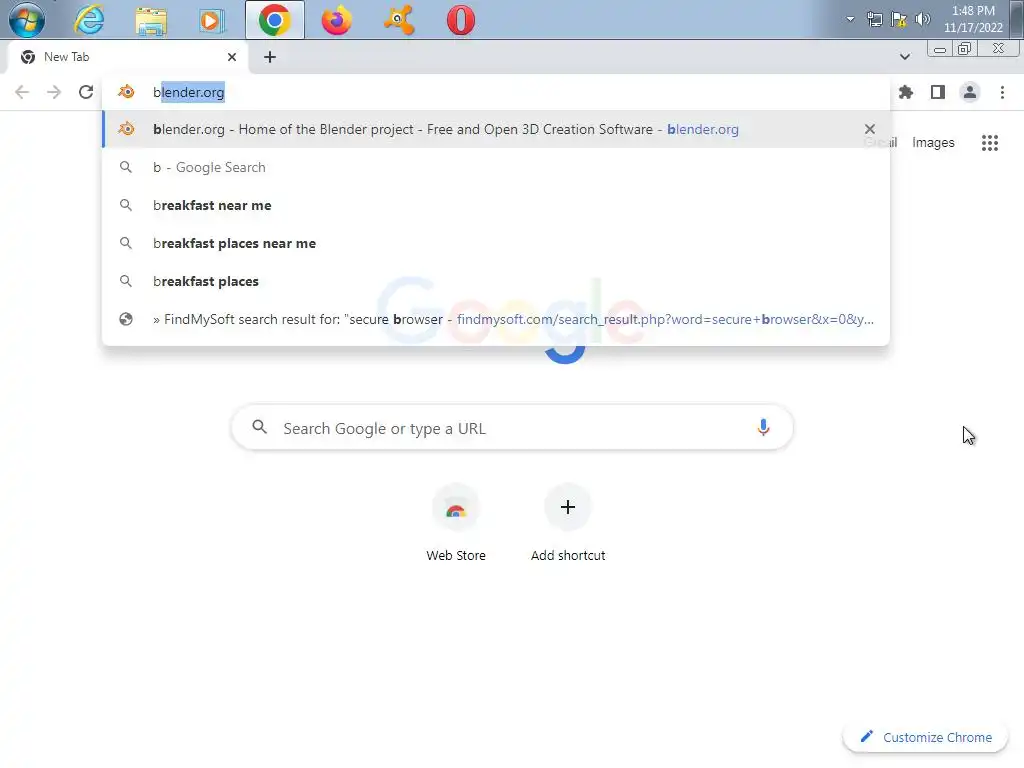This screenshot has height=768, width=1024.
Task: Switch to the New Tab tab
Action: click(x=127, y=57)
